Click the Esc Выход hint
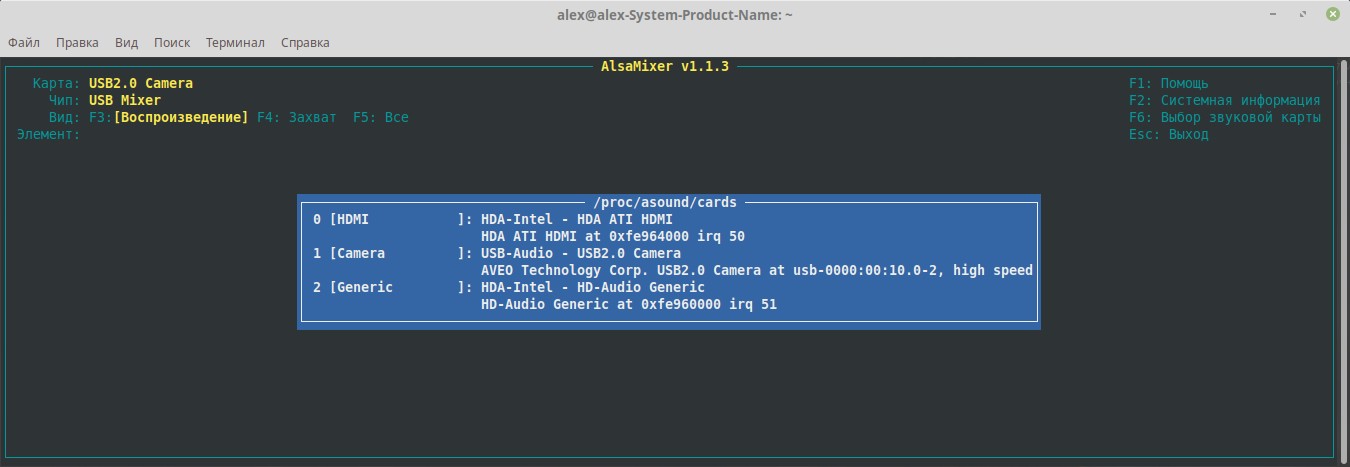Image resolution: width=1350 pixels, height=467 pixels. 1168,134
